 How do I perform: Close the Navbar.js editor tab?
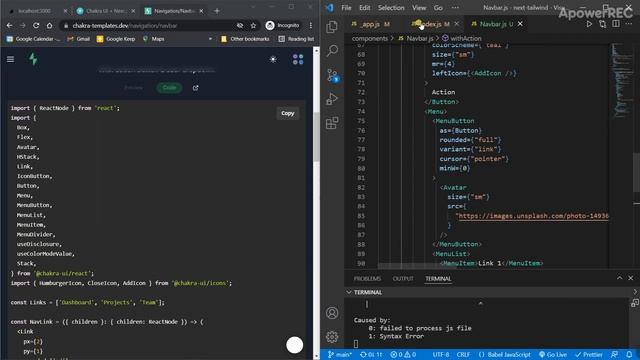520,24
